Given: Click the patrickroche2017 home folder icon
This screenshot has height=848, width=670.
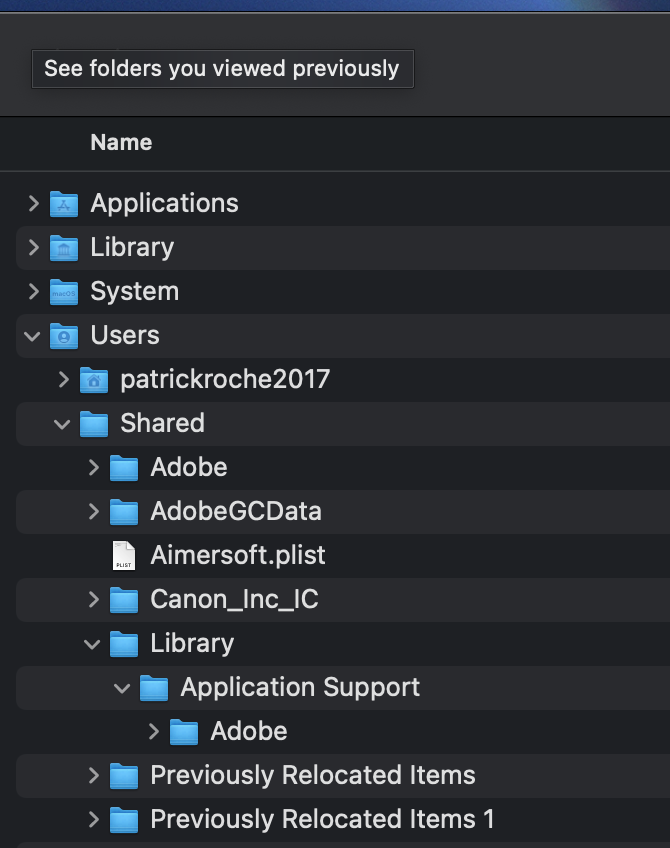Looking at the screenshot, I should (x=94, y=380).
